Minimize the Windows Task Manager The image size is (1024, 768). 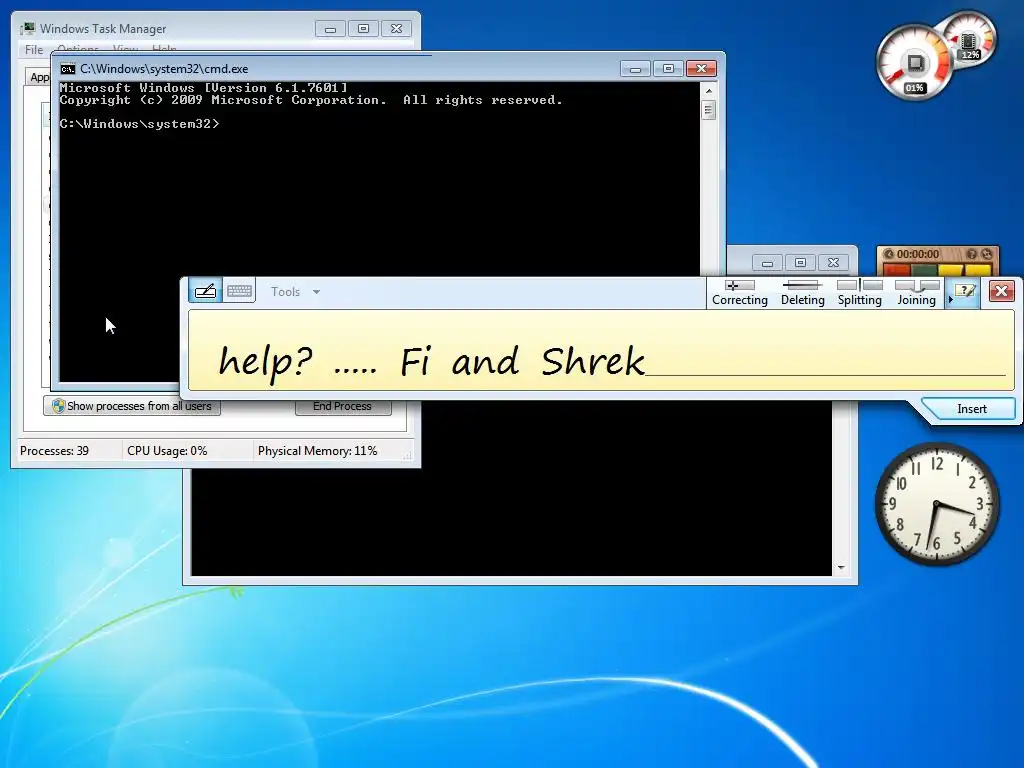pos(330,29)
